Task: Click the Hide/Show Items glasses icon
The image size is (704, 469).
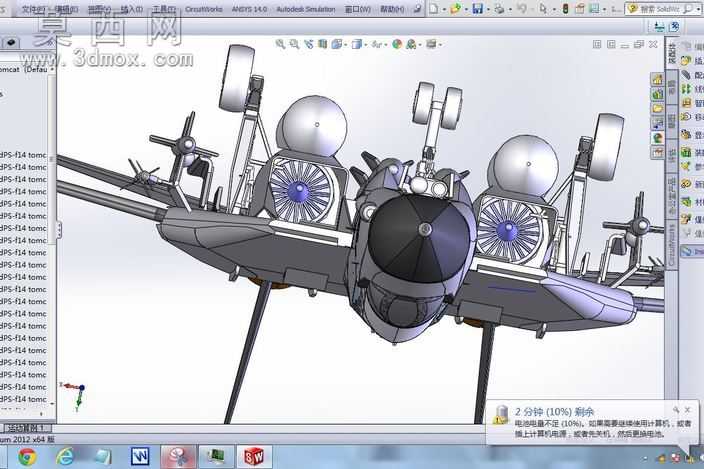Action: pyautogui.click(x=377, y=44)
